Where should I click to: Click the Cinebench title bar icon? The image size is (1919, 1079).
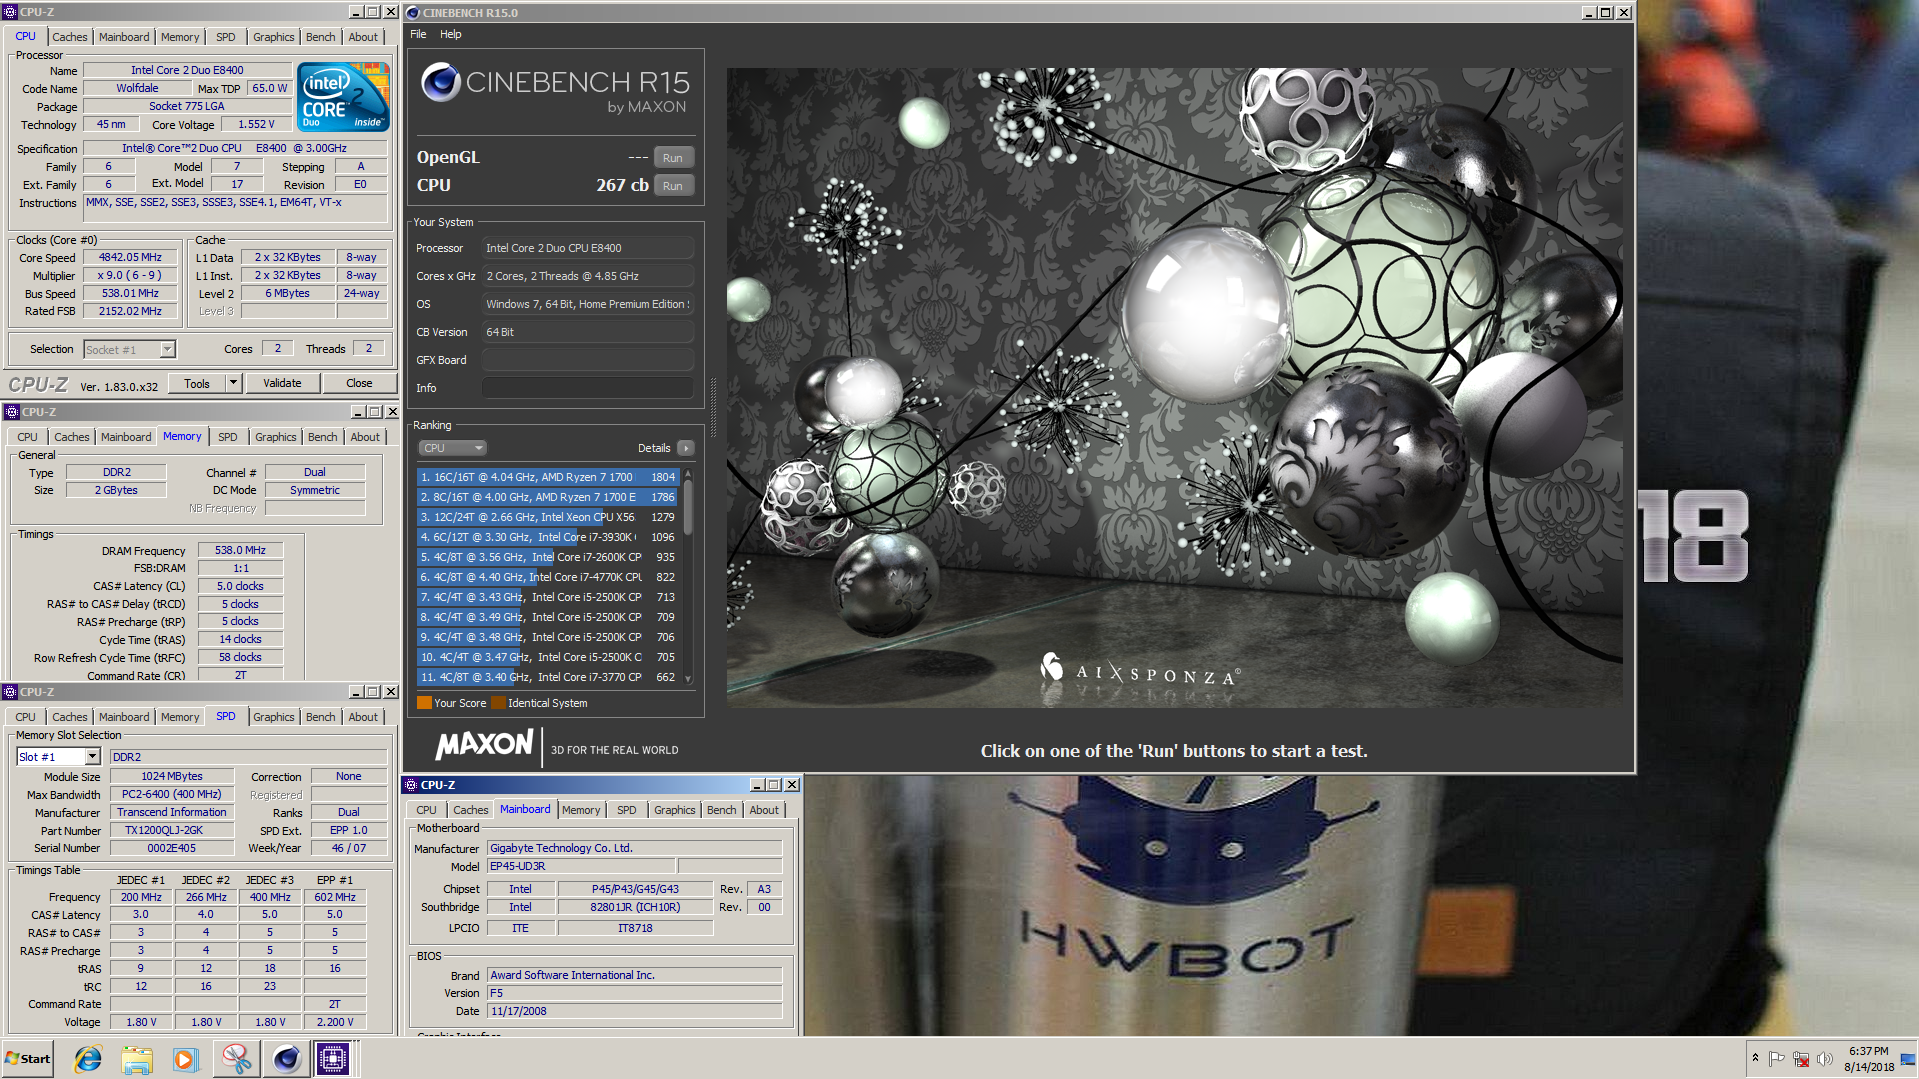click(413, 13)
